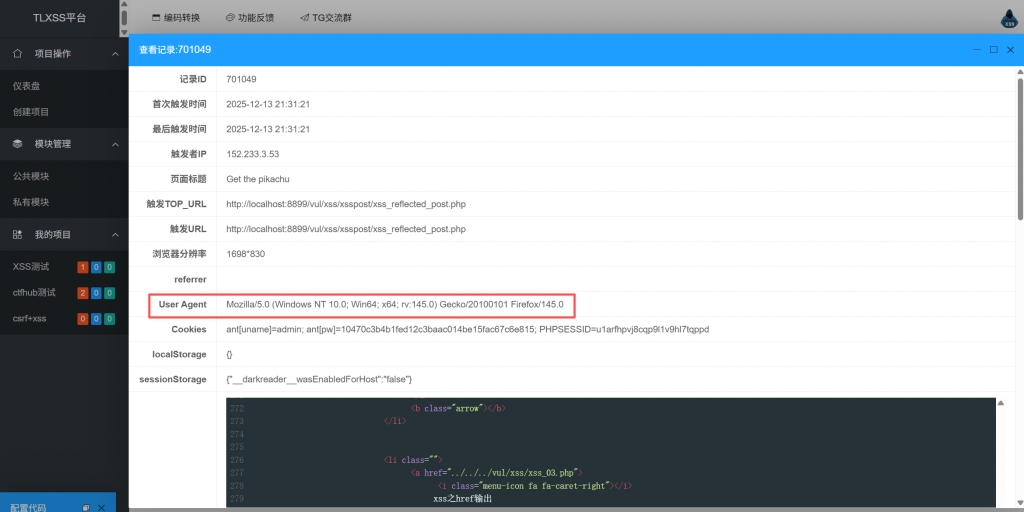Click the localStorage value {}
The image size is (1024, 512).
(229, 354)
